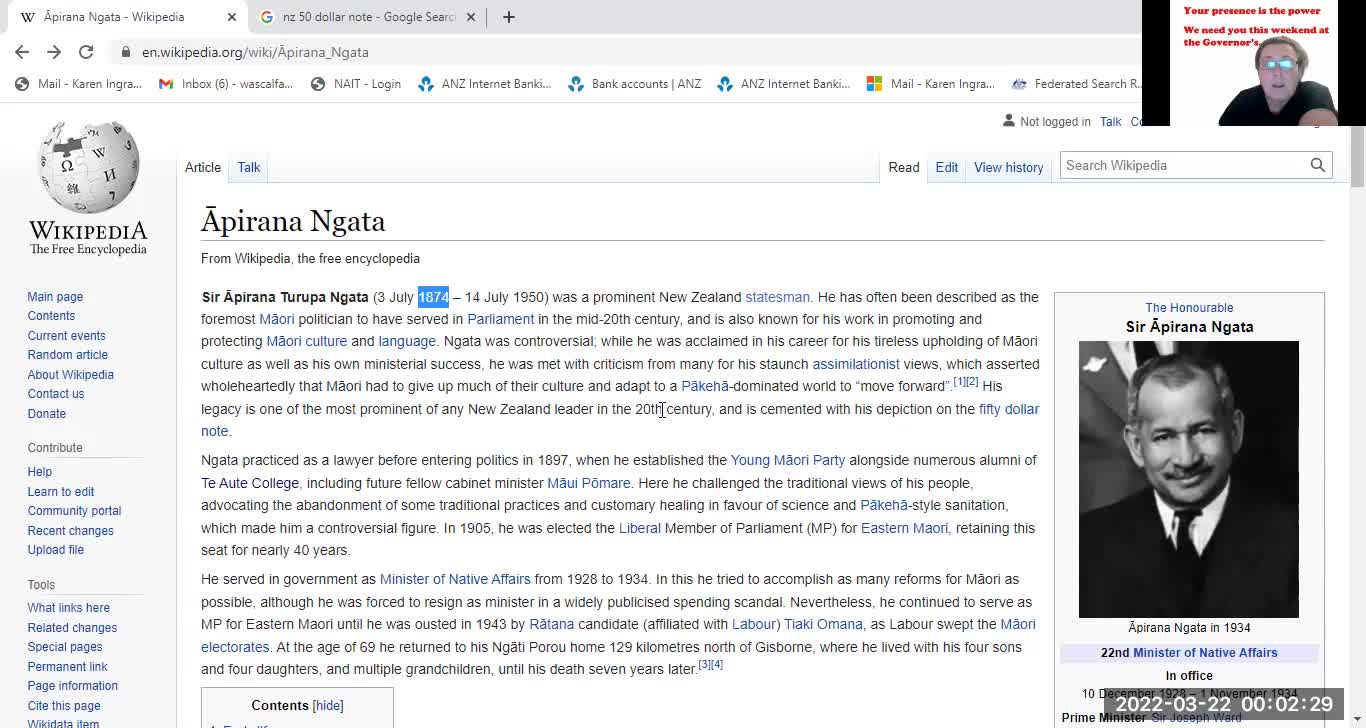Viewport: 1366px width, 728px height.
Task: Click the padlock site info icon
Action: click(125, 52)
